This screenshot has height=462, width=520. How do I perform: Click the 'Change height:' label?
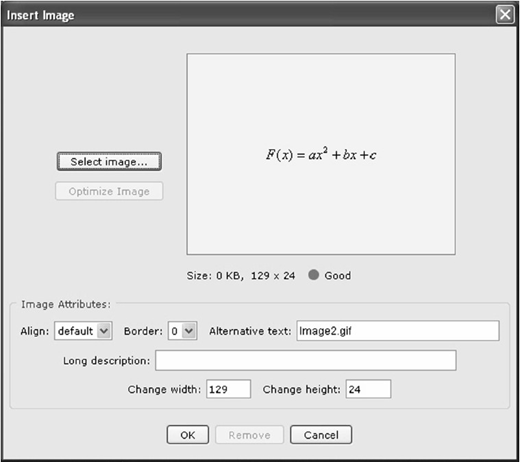point(302,389)
